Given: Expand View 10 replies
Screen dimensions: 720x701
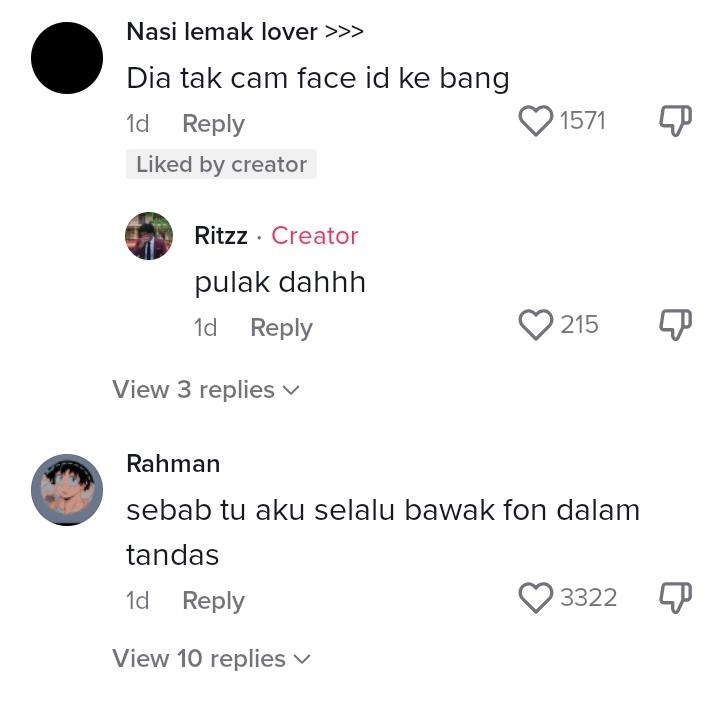Looking at the screenshot, I should point(211,659).
